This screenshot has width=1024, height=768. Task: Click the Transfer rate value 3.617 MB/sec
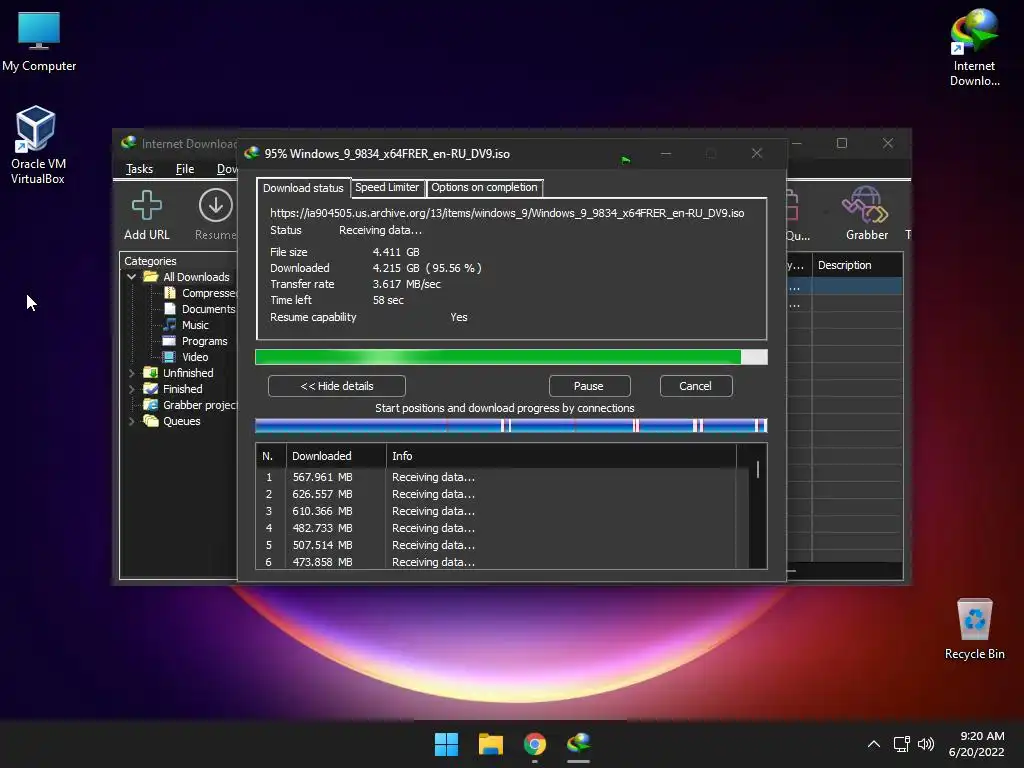pos(406,284)
